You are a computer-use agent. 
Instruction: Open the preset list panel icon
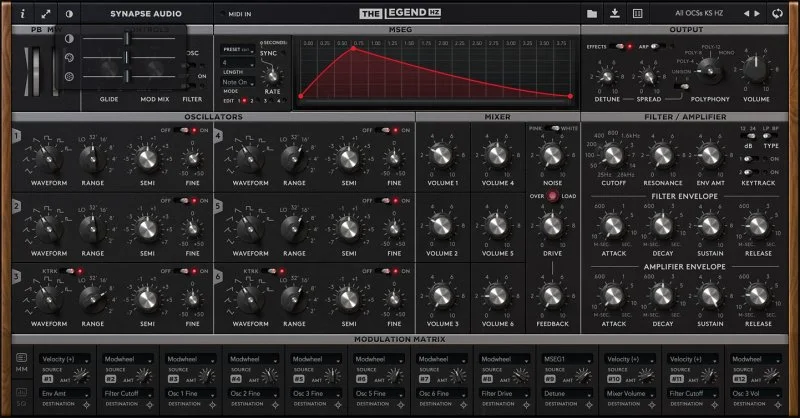pyautogui.click(x=637, y=14)
